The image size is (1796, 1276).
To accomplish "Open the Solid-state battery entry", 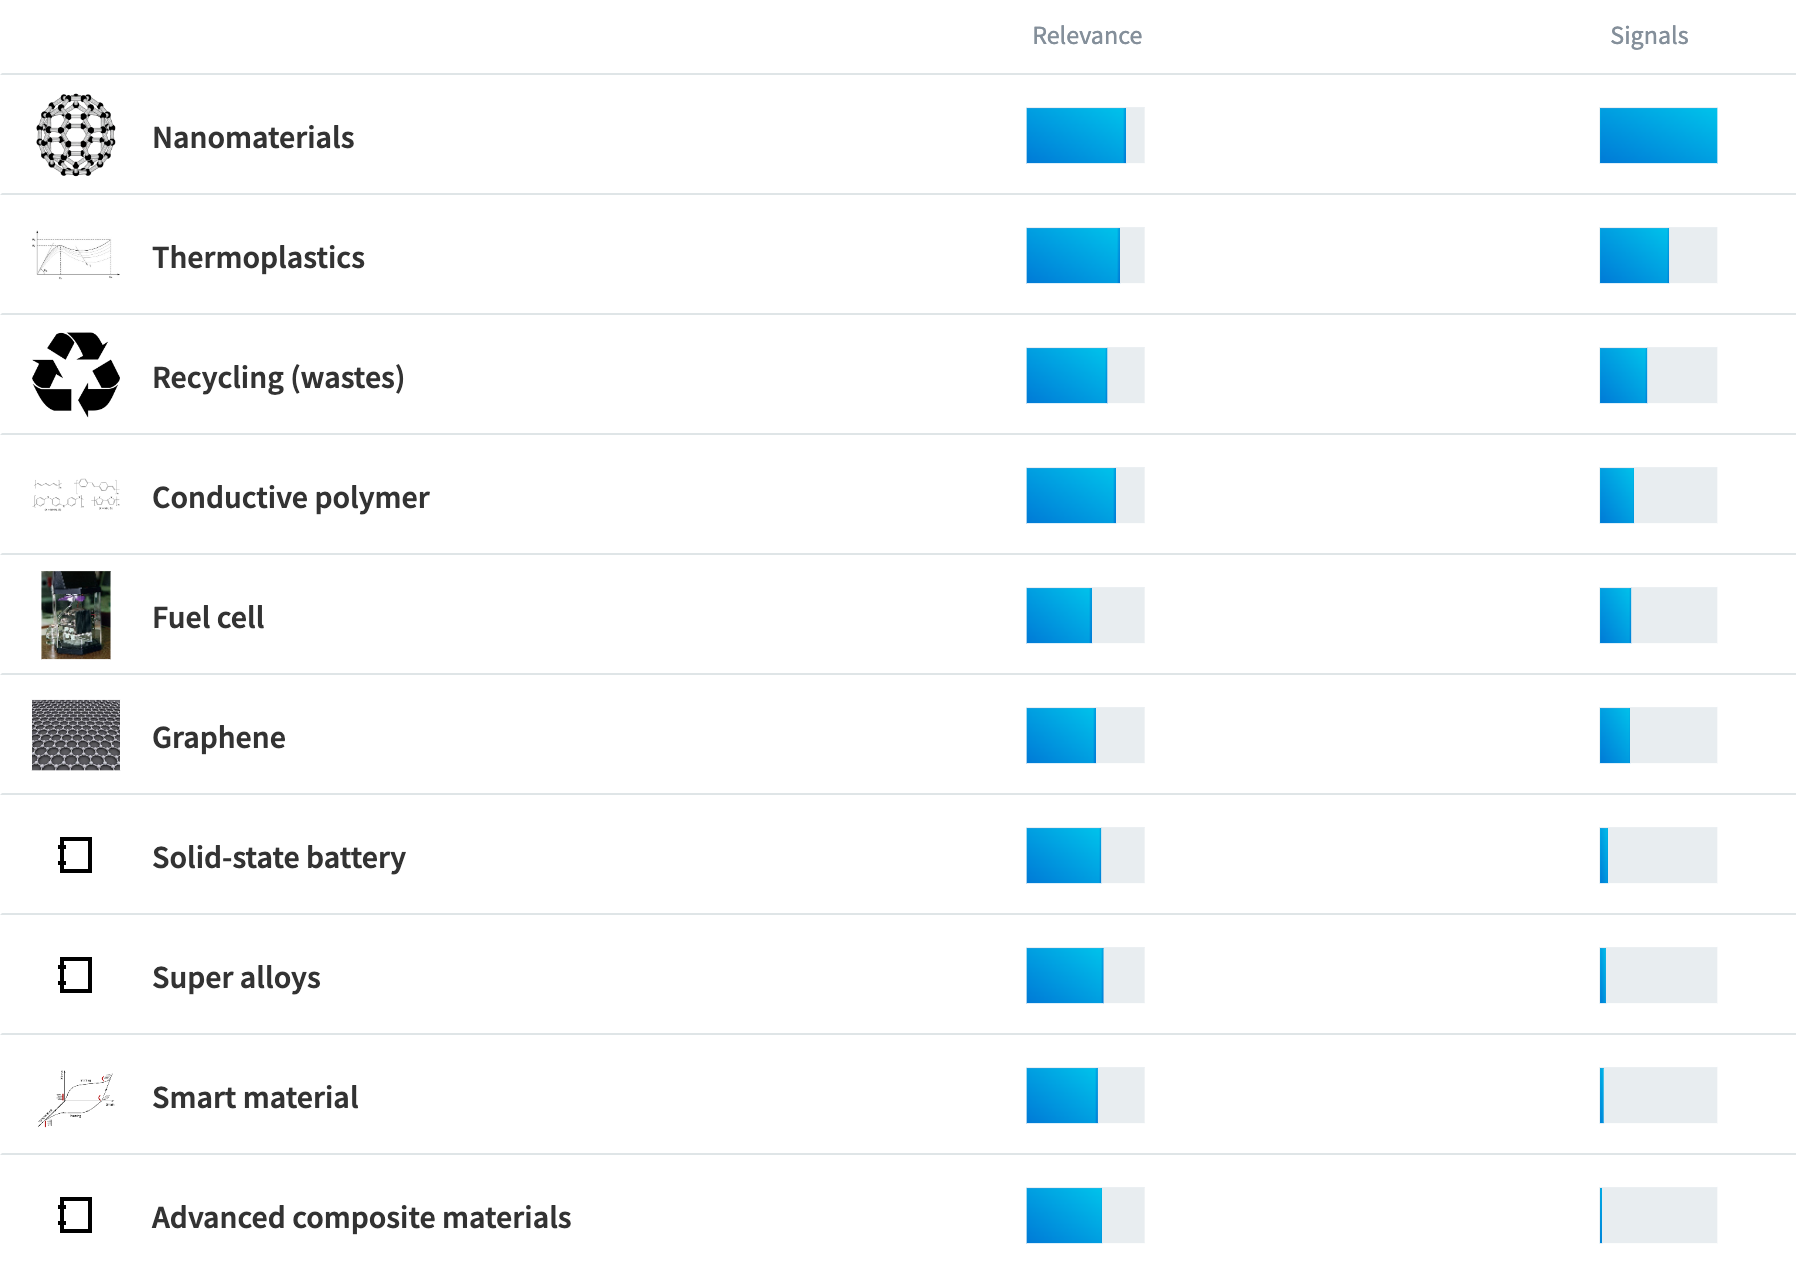I will (x=278, y=856).
